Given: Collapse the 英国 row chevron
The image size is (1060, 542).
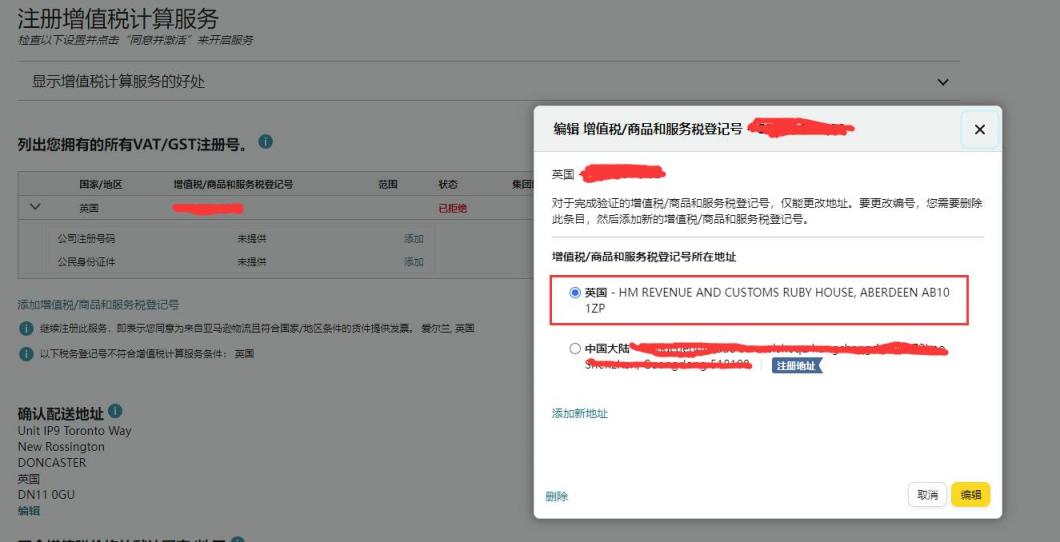Looking at the screenshot, I should point(37,207).
